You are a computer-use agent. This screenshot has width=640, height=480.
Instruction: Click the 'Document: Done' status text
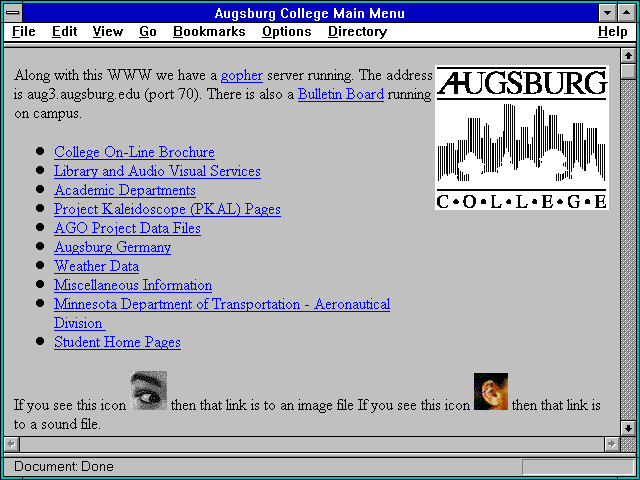tap(64, 467)
